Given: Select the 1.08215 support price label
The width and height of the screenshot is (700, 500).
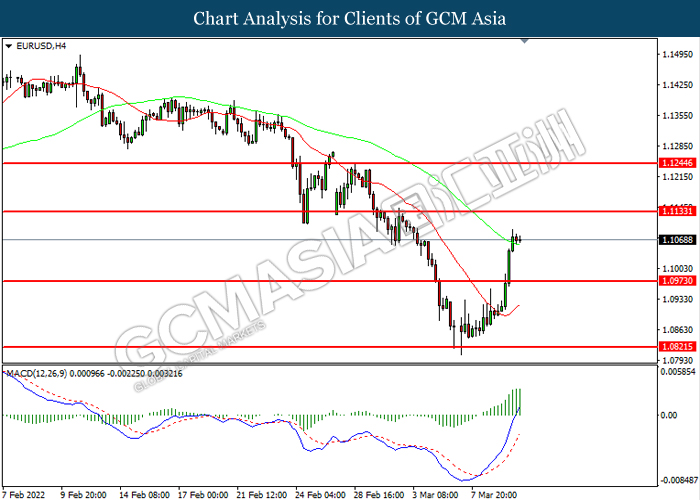Looking at the screenshot, I should click(677, 346).
